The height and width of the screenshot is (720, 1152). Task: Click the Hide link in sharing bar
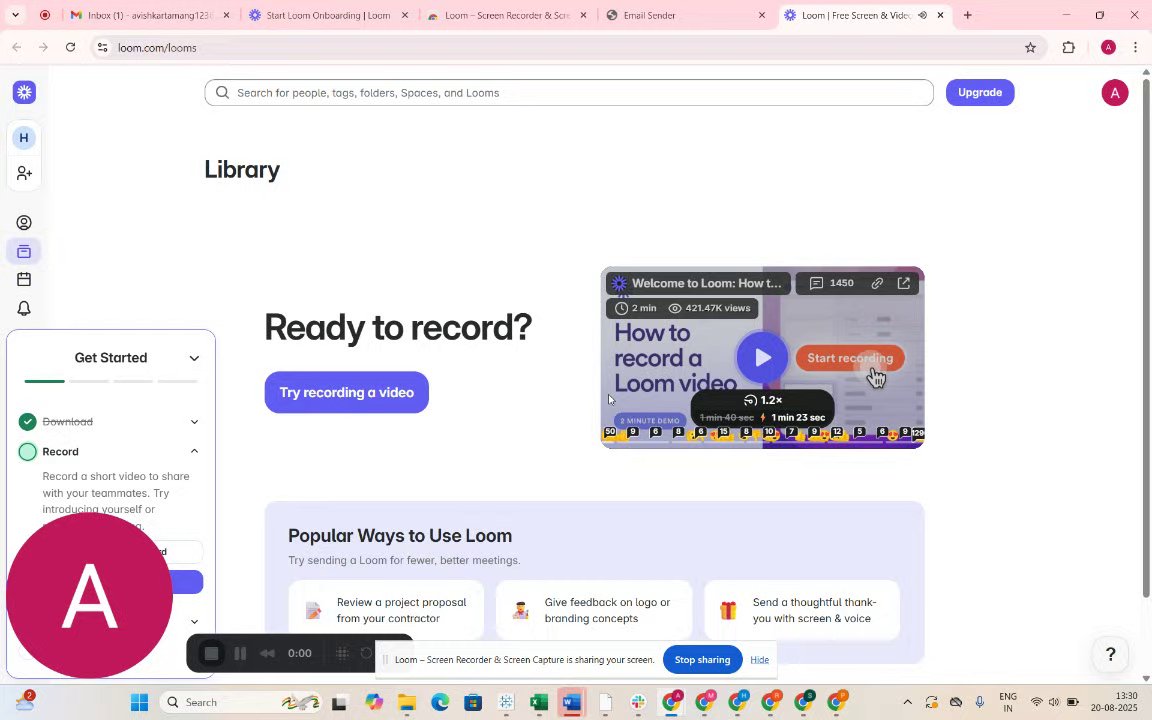point(760,660)
